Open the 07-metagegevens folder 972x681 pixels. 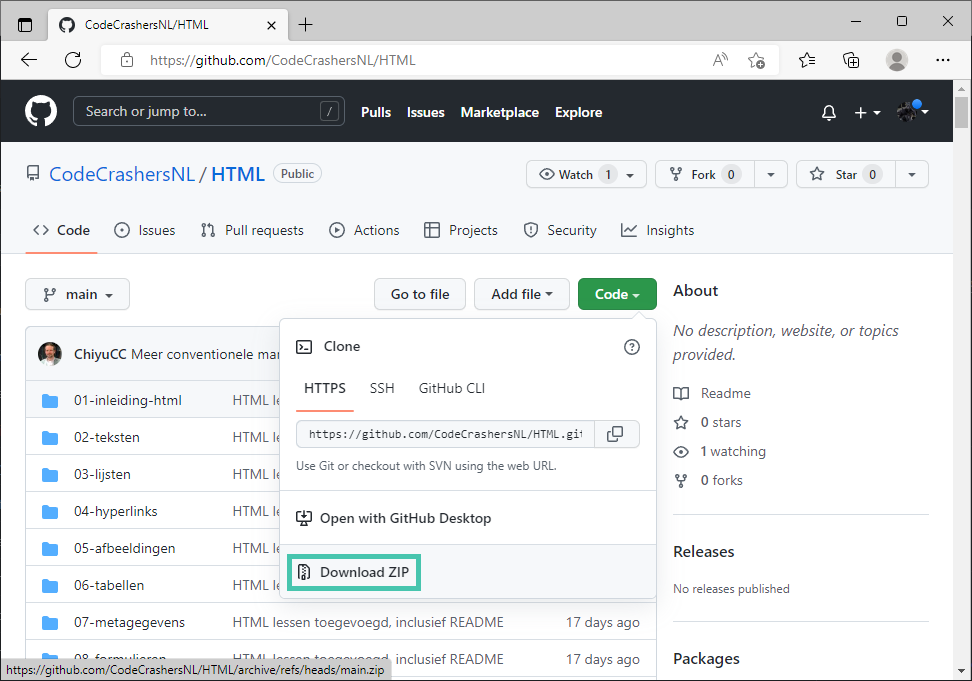(130, 623)
